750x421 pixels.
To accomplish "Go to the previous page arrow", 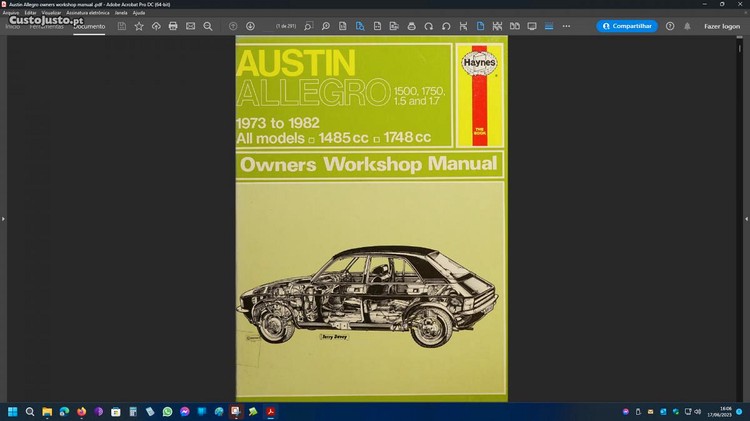I will coord(233,26).
